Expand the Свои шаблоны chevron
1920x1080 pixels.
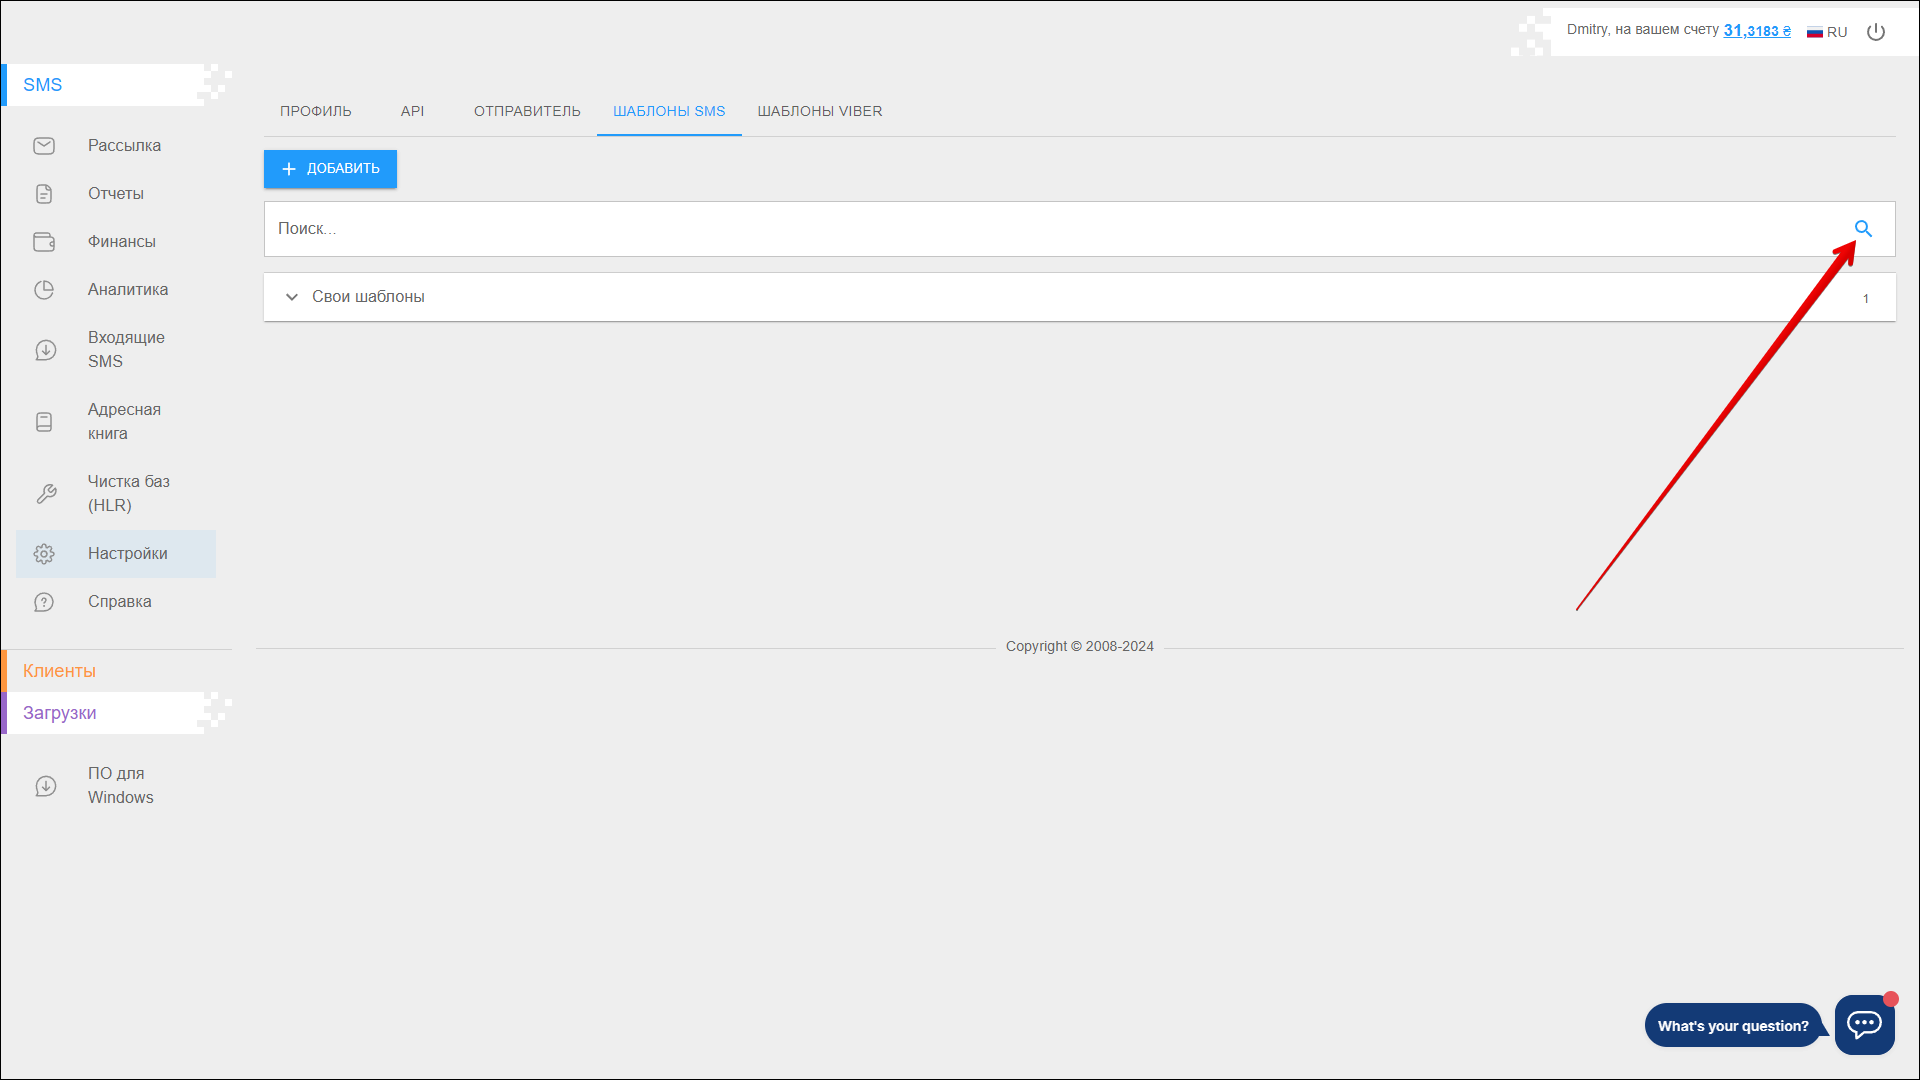291,297
